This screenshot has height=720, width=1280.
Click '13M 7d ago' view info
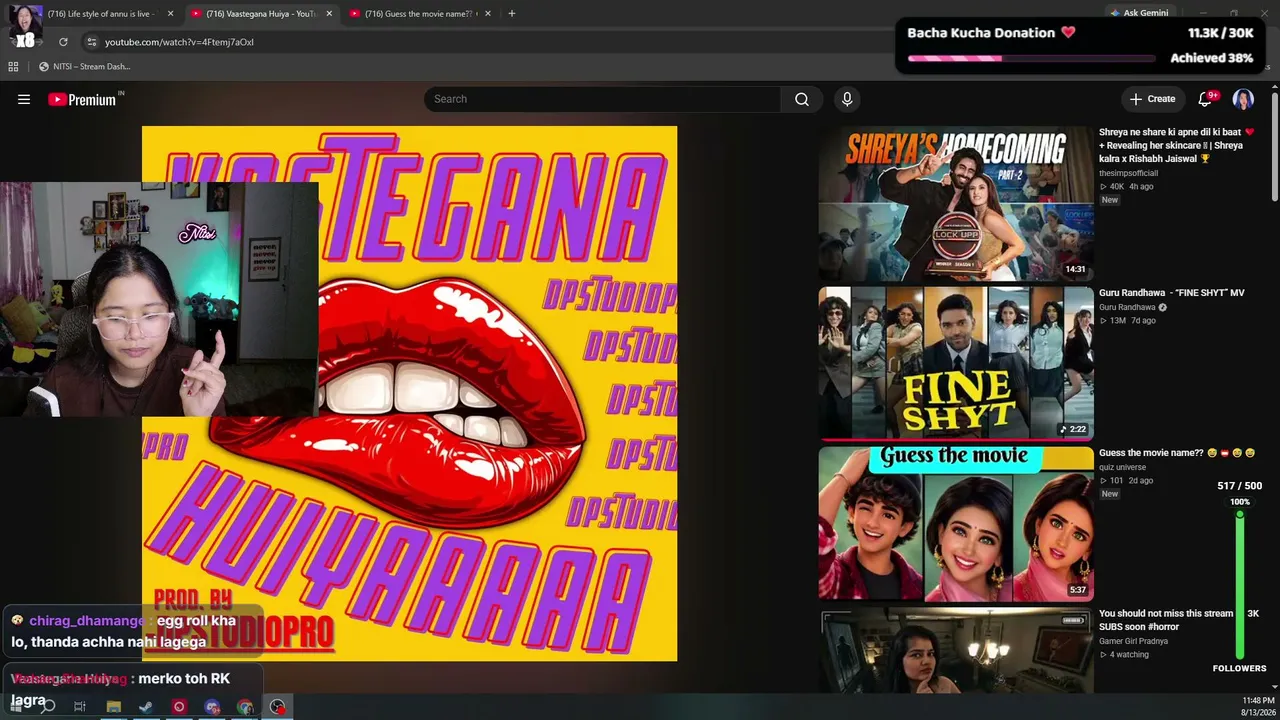click(x=1127, y=321)
